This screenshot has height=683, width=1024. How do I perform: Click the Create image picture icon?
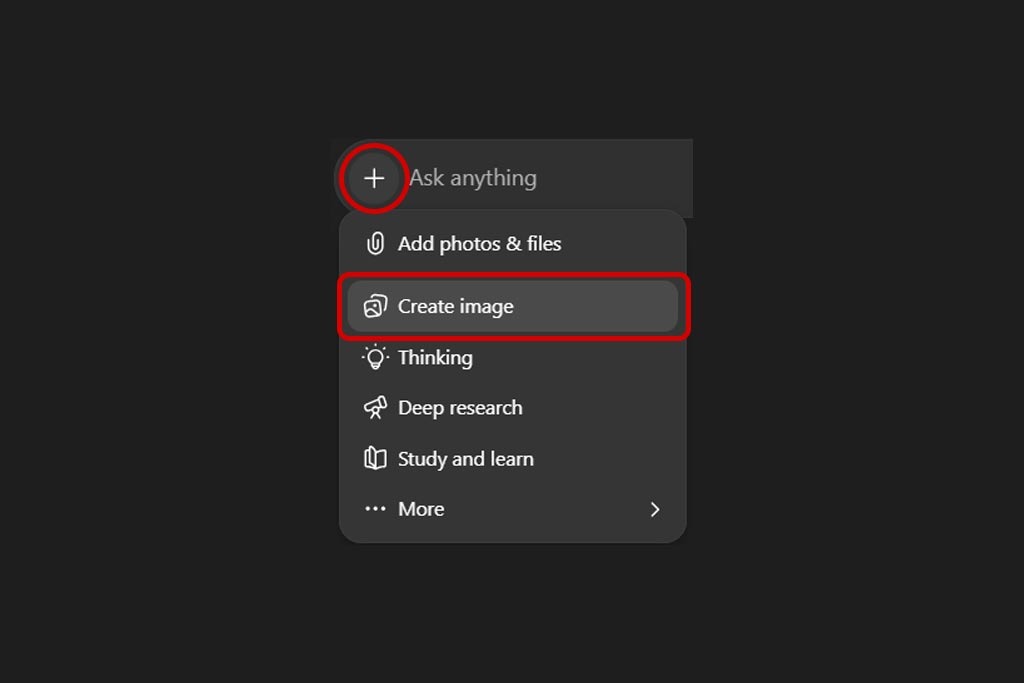coord(375,306)
